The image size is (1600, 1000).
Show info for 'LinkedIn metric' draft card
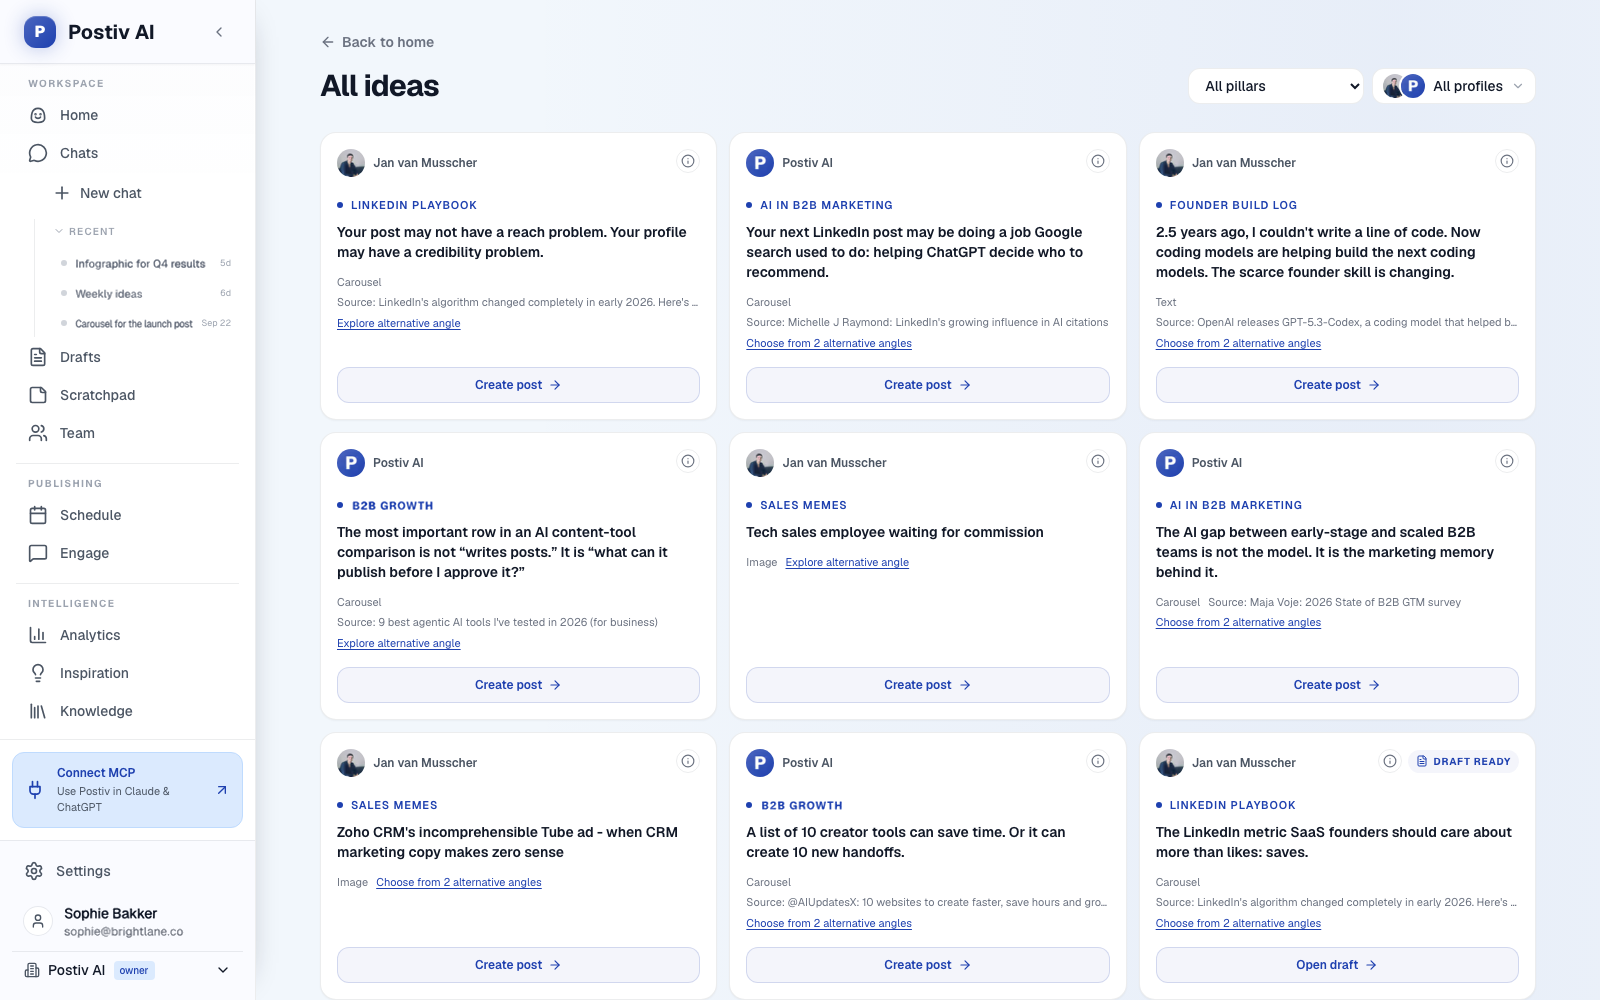(1390, 761)
